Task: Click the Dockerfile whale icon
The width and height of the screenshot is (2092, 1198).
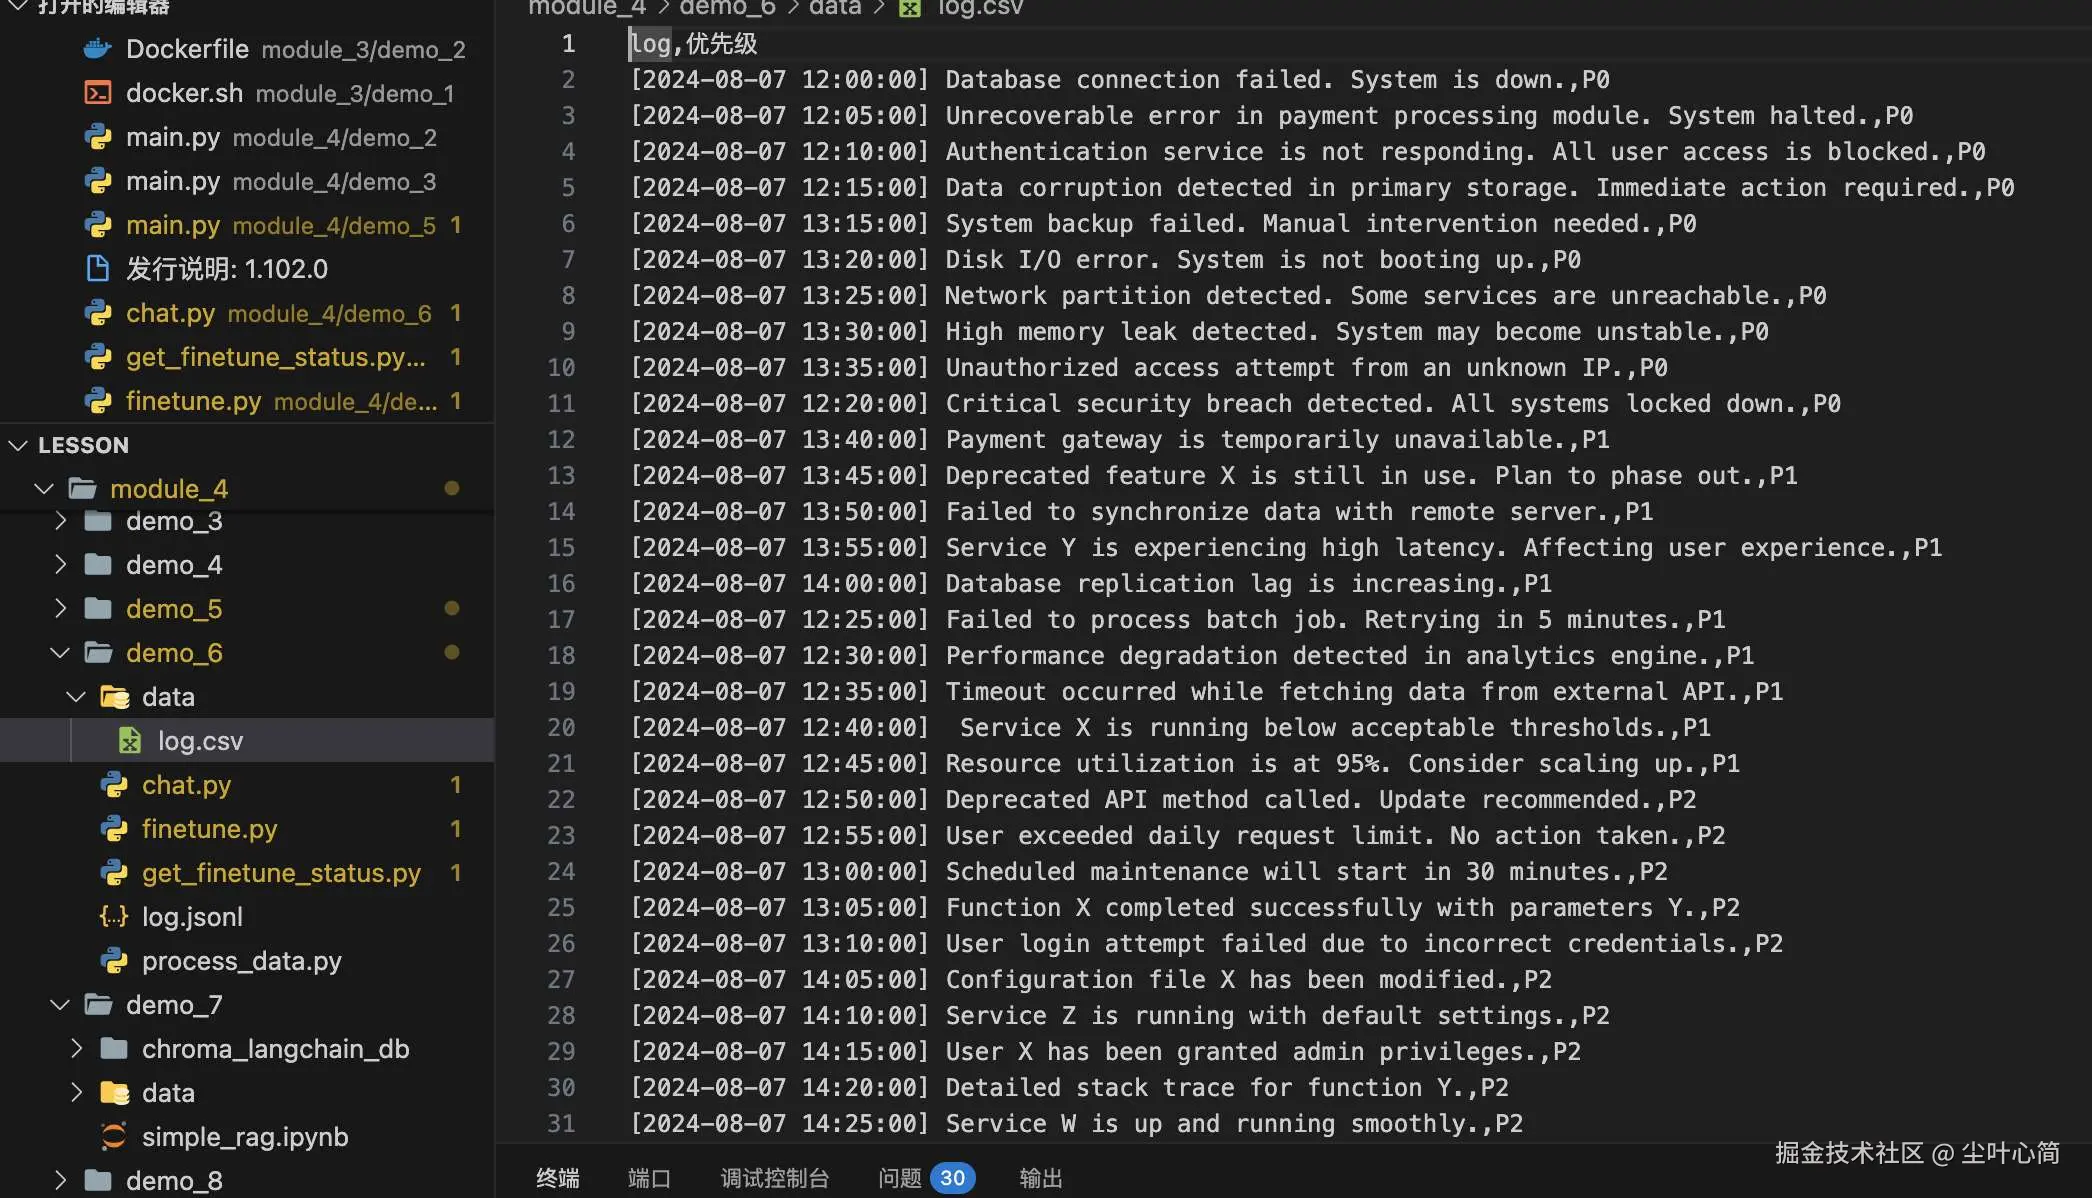Action: click(98, 49)
